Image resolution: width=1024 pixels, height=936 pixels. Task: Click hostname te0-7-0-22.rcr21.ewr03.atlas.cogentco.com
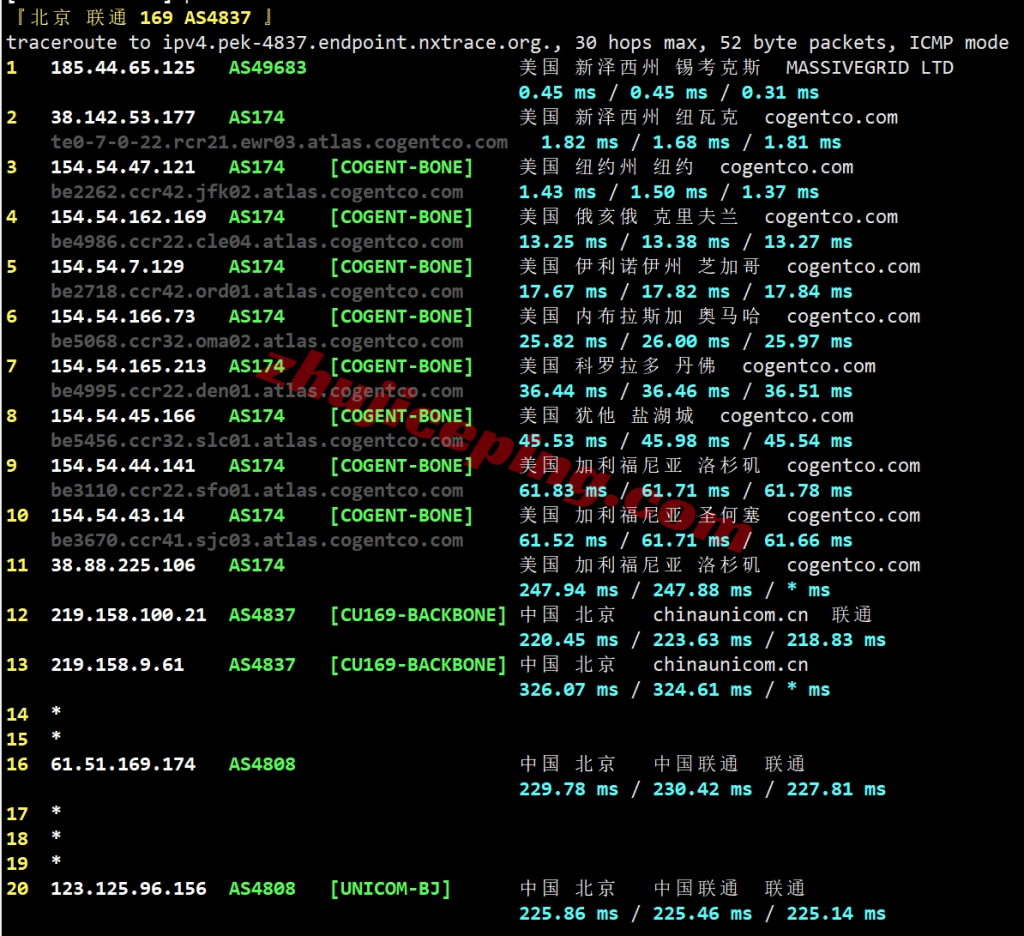coord(279,143)
